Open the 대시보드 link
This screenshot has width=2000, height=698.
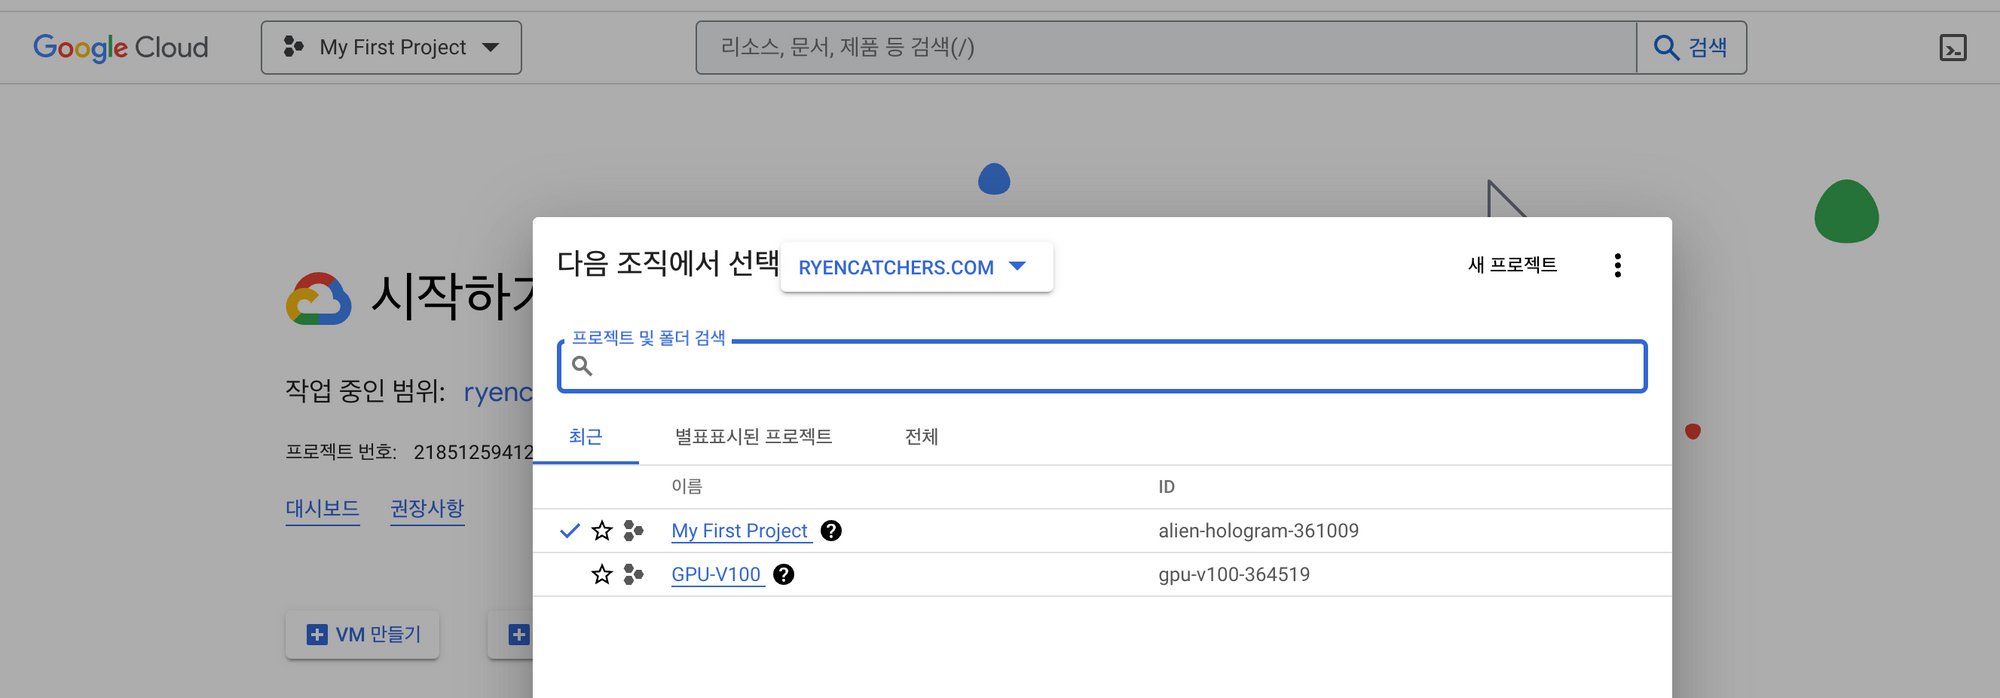point(322,509)
